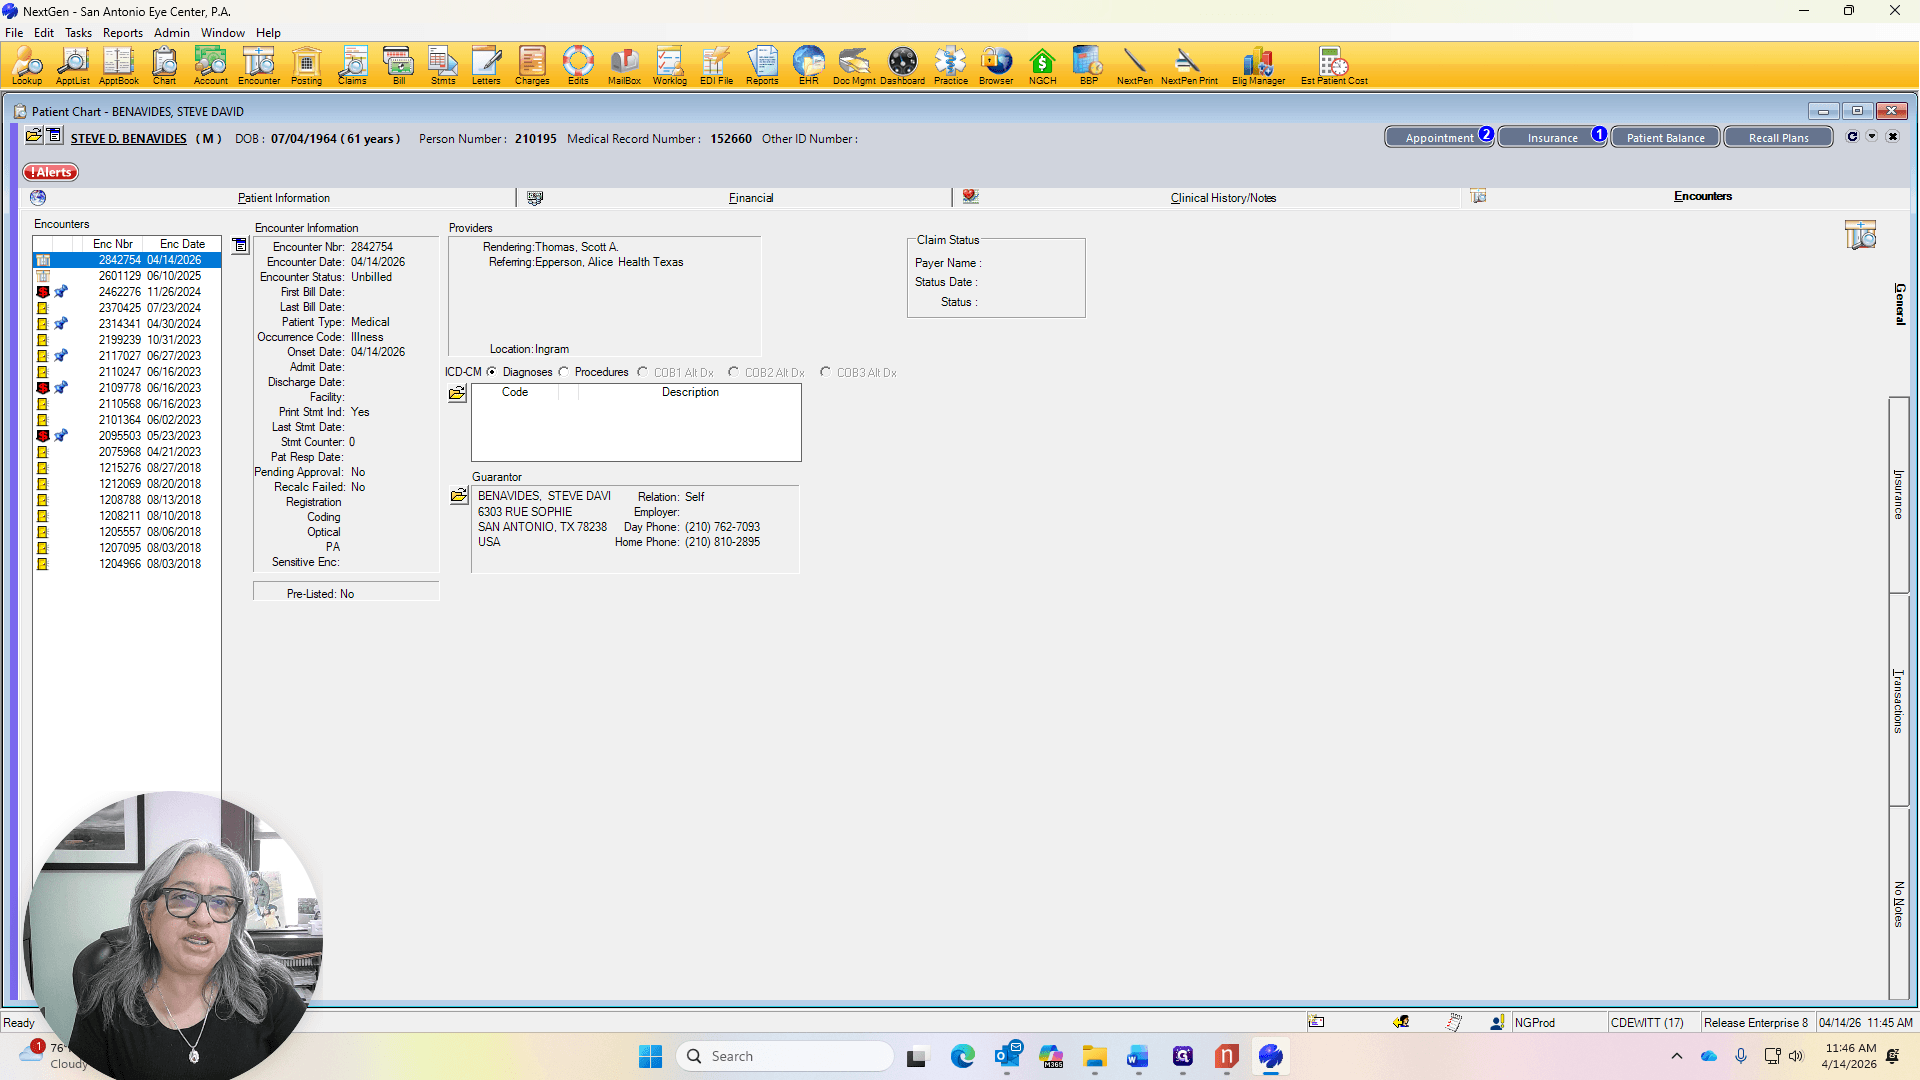This screenshot has height=1080, width=1920.
Task: Open the Worklog toolbar icon
Action: pos(670,65)
